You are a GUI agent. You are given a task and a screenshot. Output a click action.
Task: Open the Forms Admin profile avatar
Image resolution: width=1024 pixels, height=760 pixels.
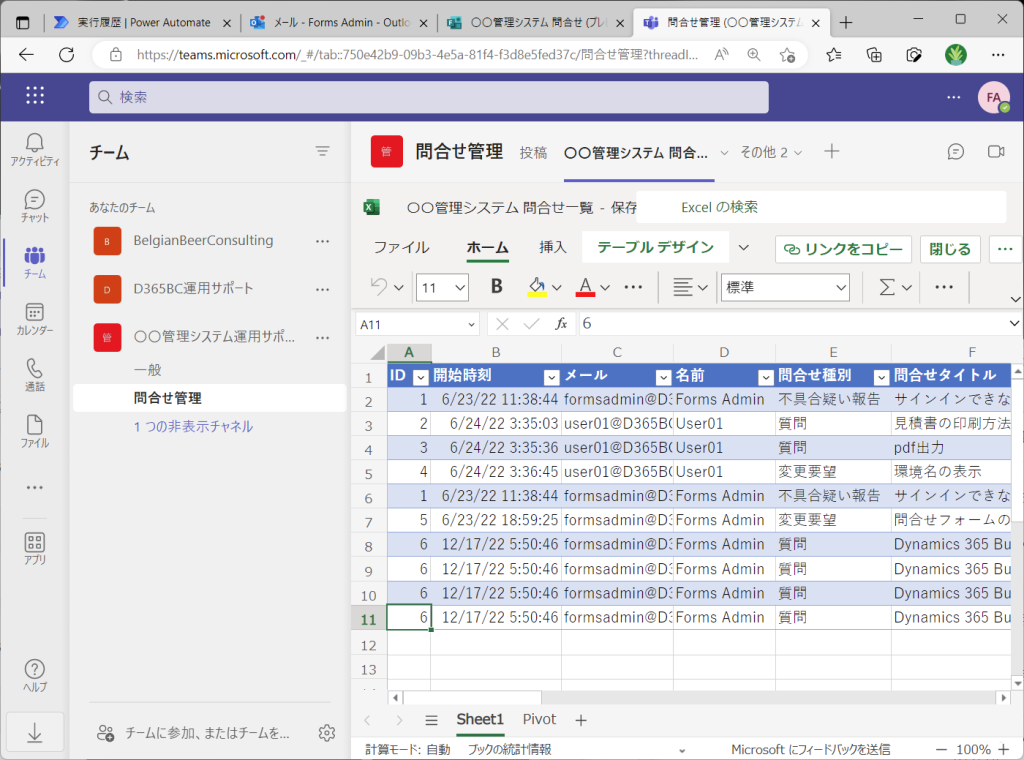[x=993, y=97]
